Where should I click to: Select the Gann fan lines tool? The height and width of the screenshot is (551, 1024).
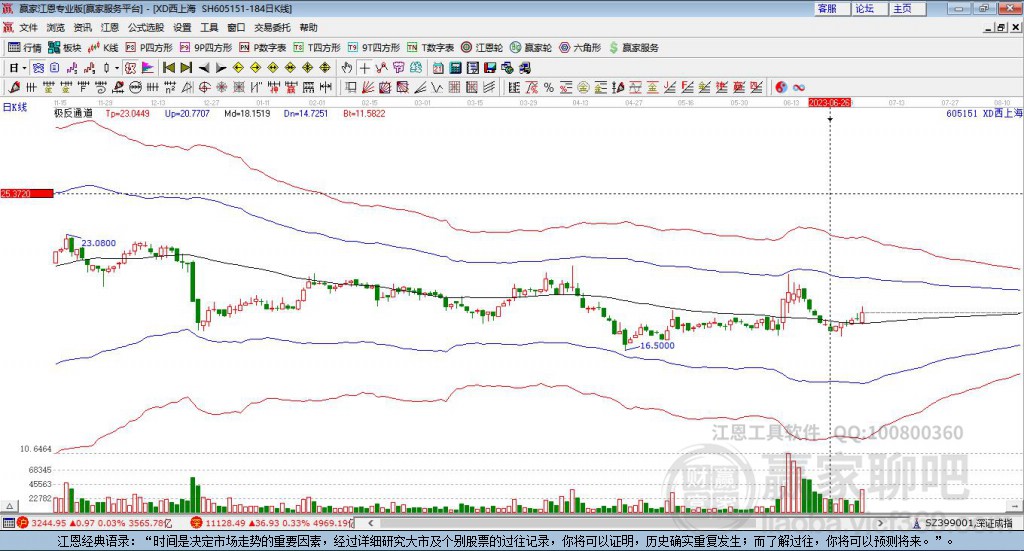pyautogui.click(x=367, y=87)
